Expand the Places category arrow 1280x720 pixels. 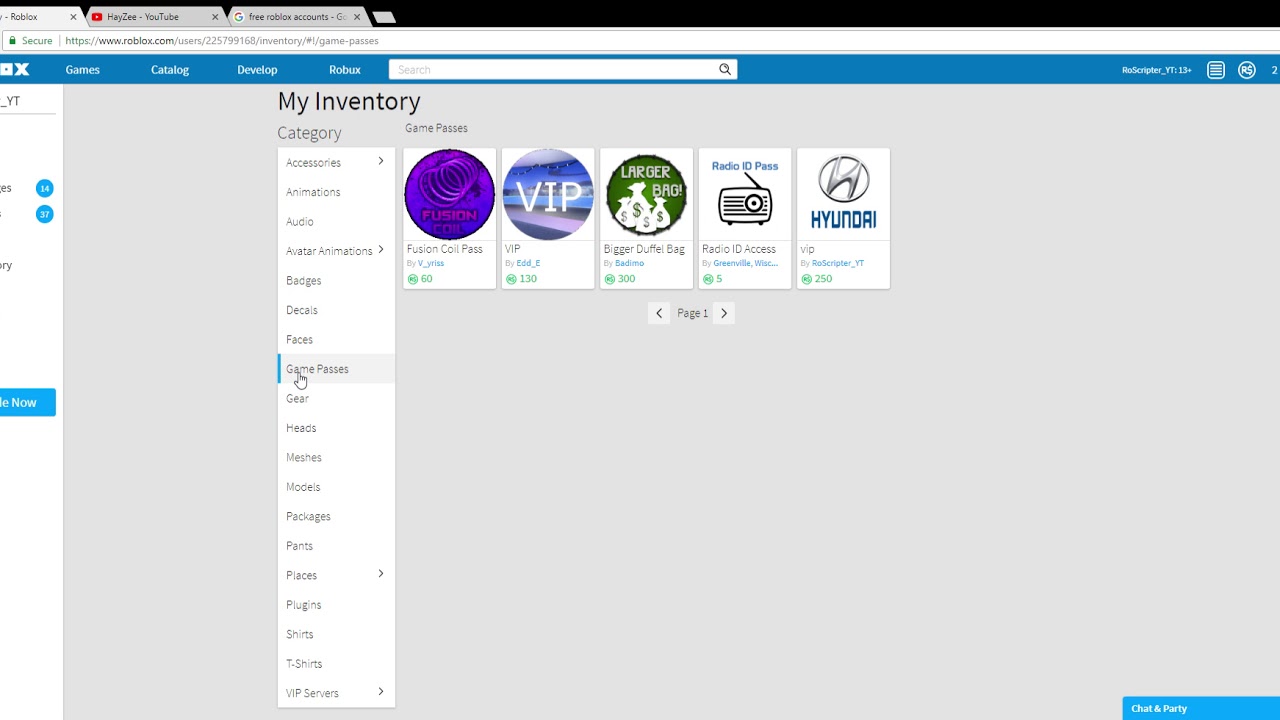coord(380,574)
